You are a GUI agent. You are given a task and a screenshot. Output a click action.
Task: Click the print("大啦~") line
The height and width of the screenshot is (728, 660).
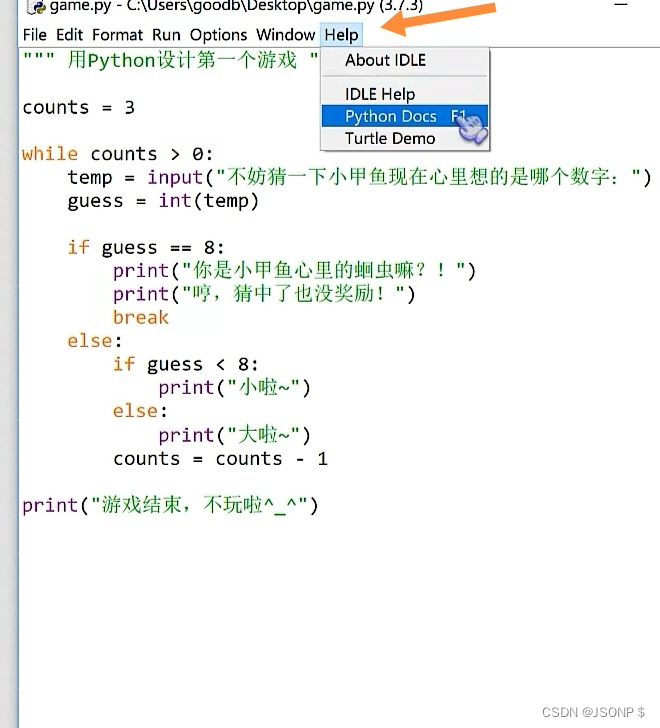pyautogui.click(x=234, y=435)
